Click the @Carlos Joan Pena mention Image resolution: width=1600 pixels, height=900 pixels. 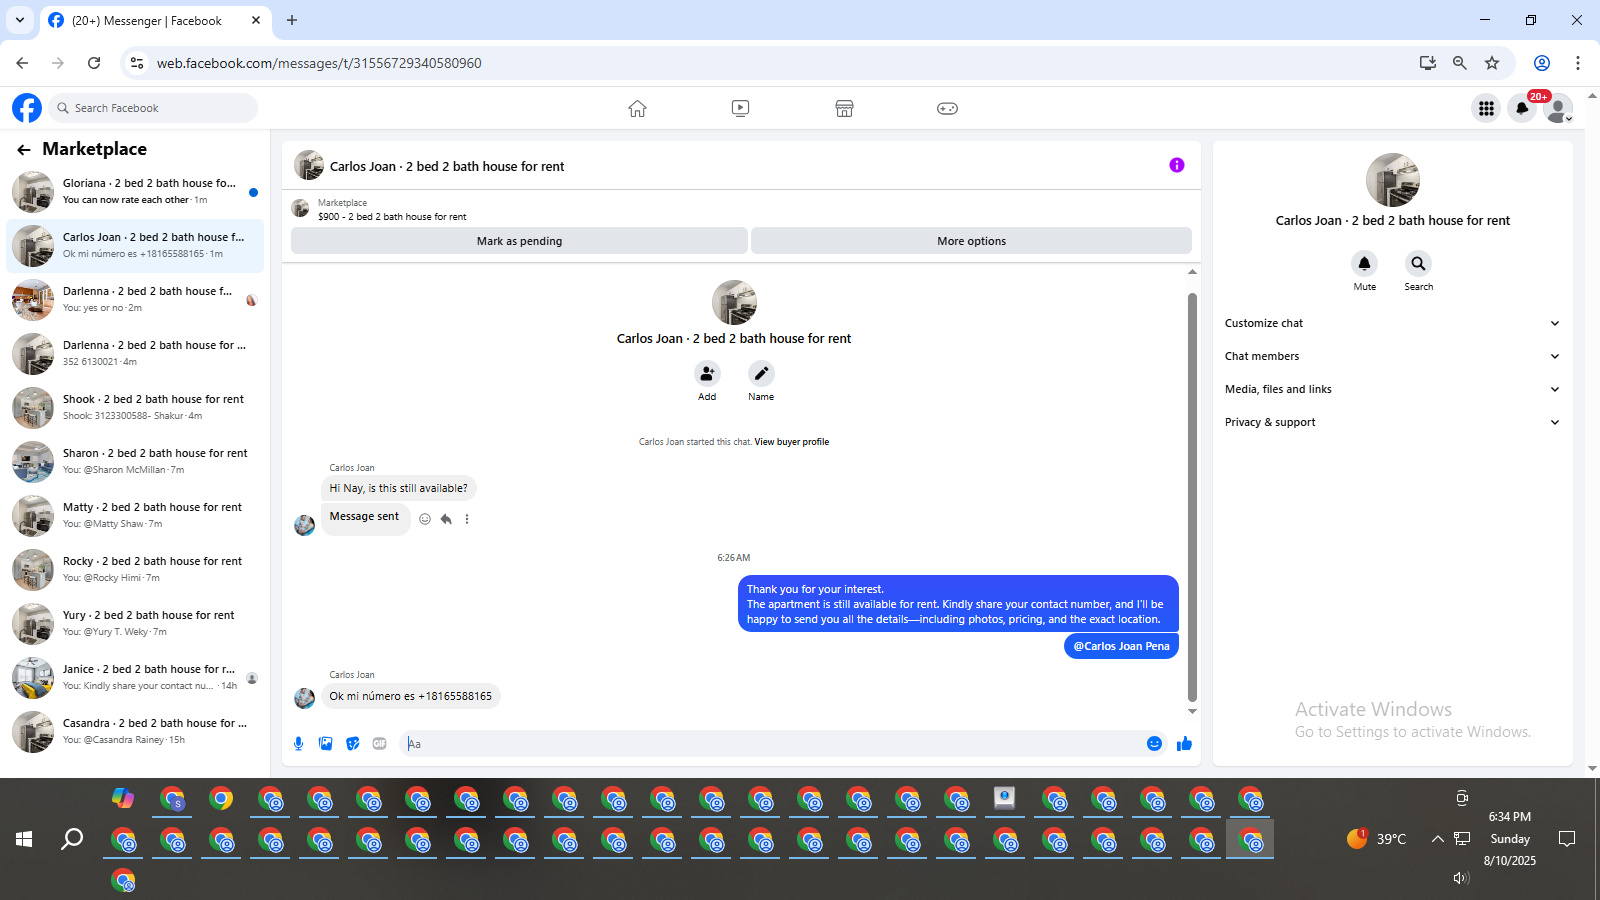pos(1121,646)
